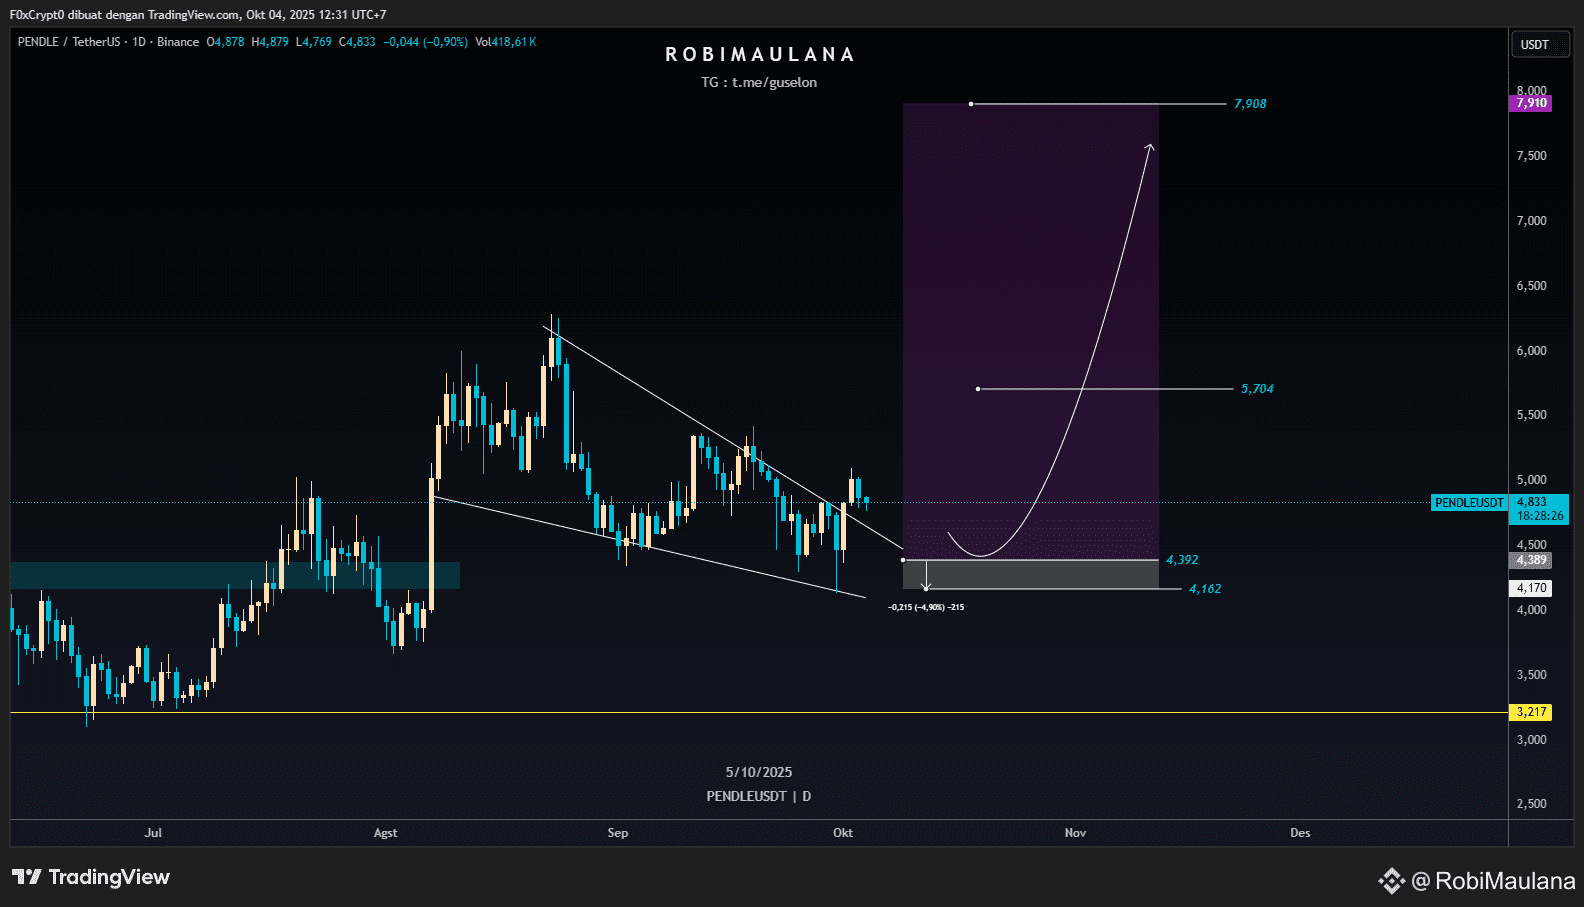
Task: Click the TradingView logo icon
Action: click(x=27, y=877)
